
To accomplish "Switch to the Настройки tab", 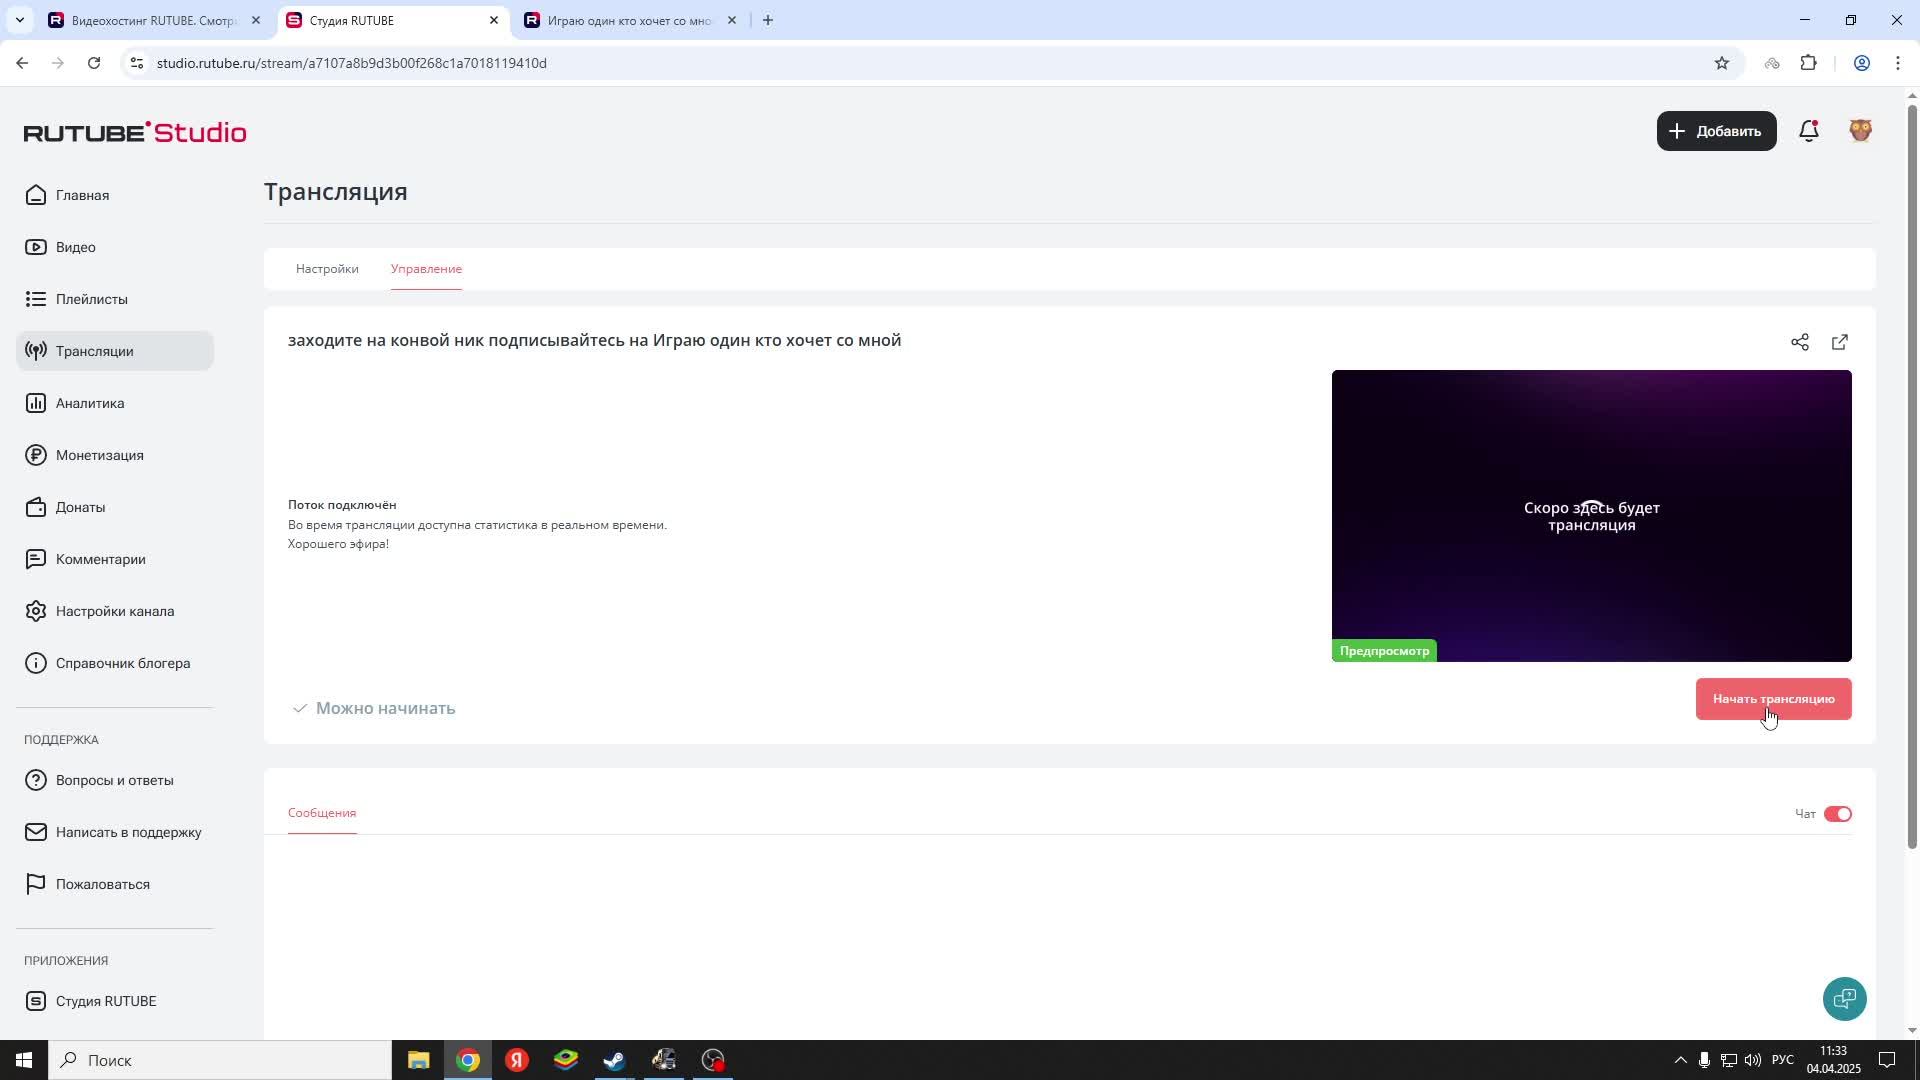I will [x=327, y=269].
